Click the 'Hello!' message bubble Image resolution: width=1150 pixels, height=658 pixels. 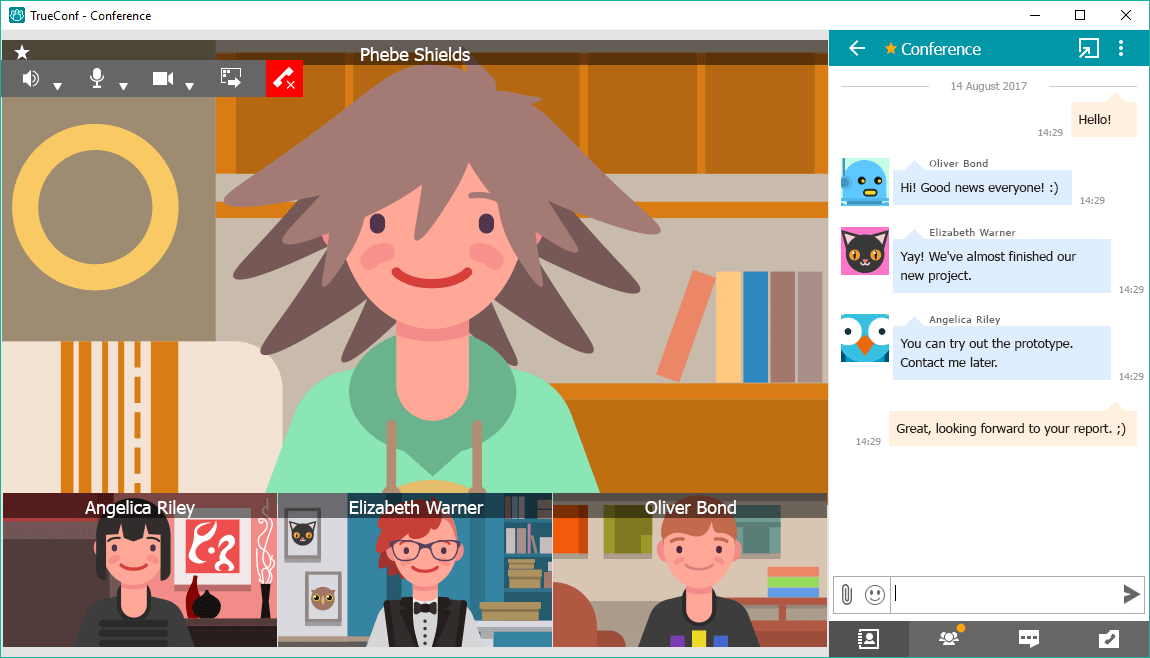coord(1103,119)
